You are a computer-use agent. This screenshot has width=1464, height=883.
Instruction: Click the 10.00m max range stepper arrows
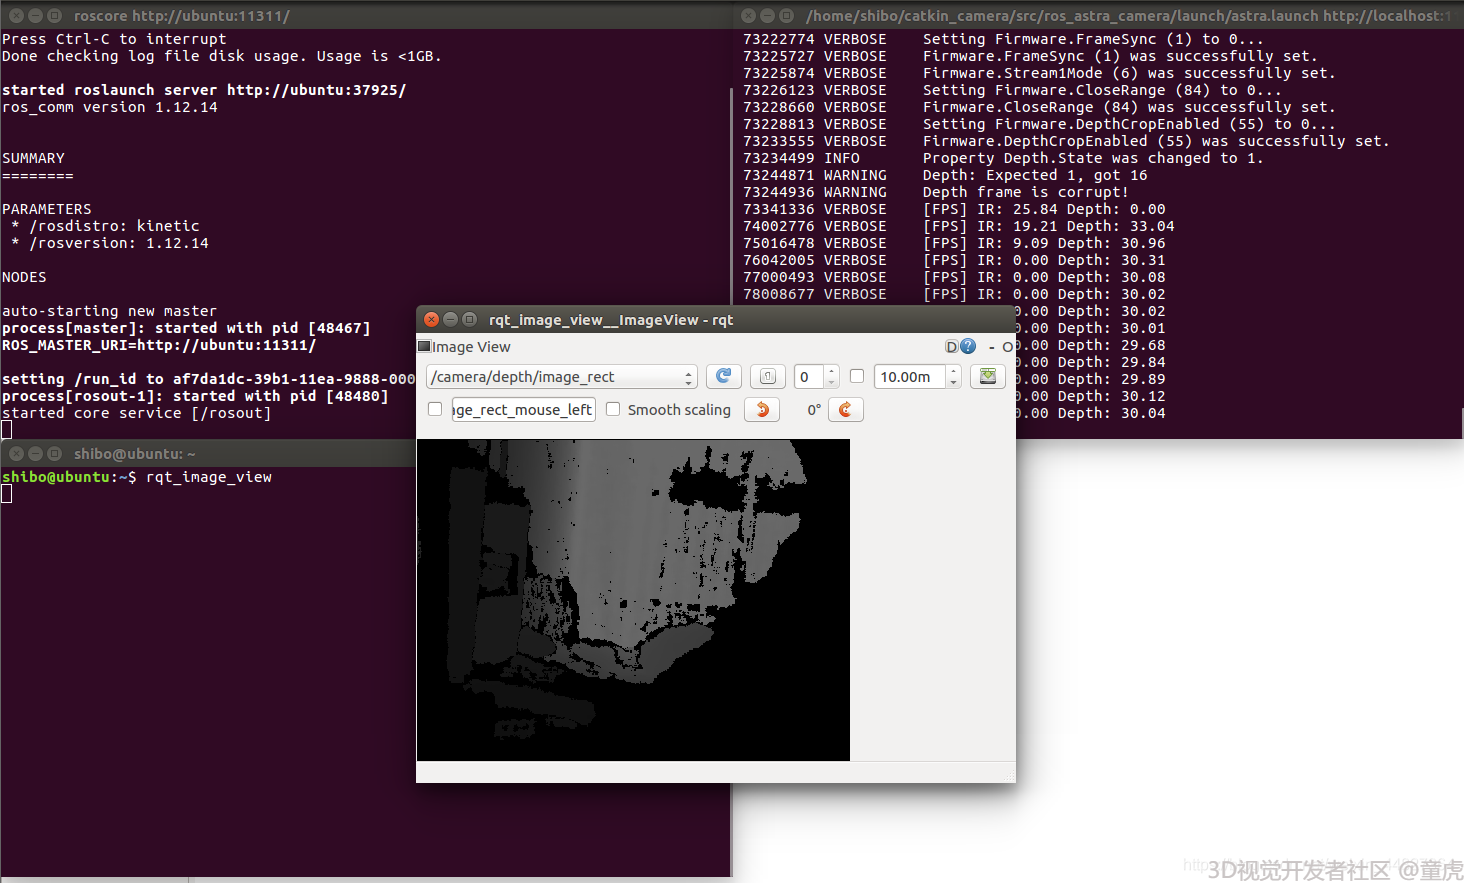(x=953, y=376)
